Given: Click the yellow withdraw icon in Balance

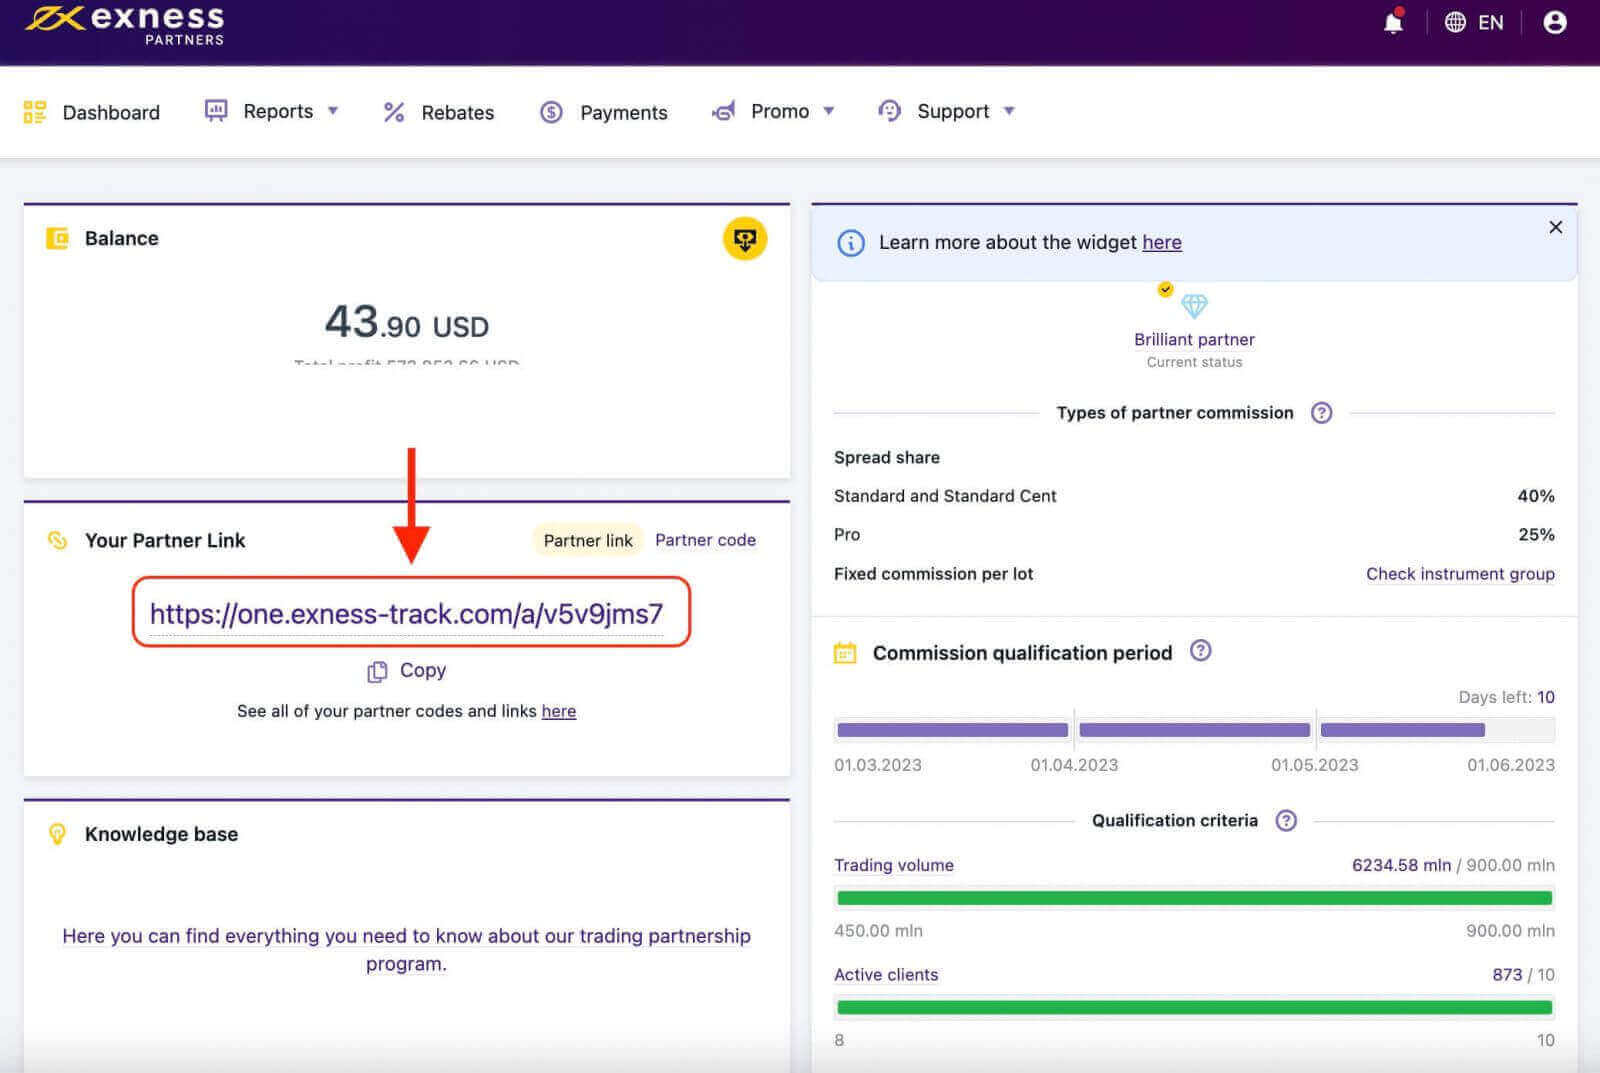Looking at the screenshot, I should [744, 239].
